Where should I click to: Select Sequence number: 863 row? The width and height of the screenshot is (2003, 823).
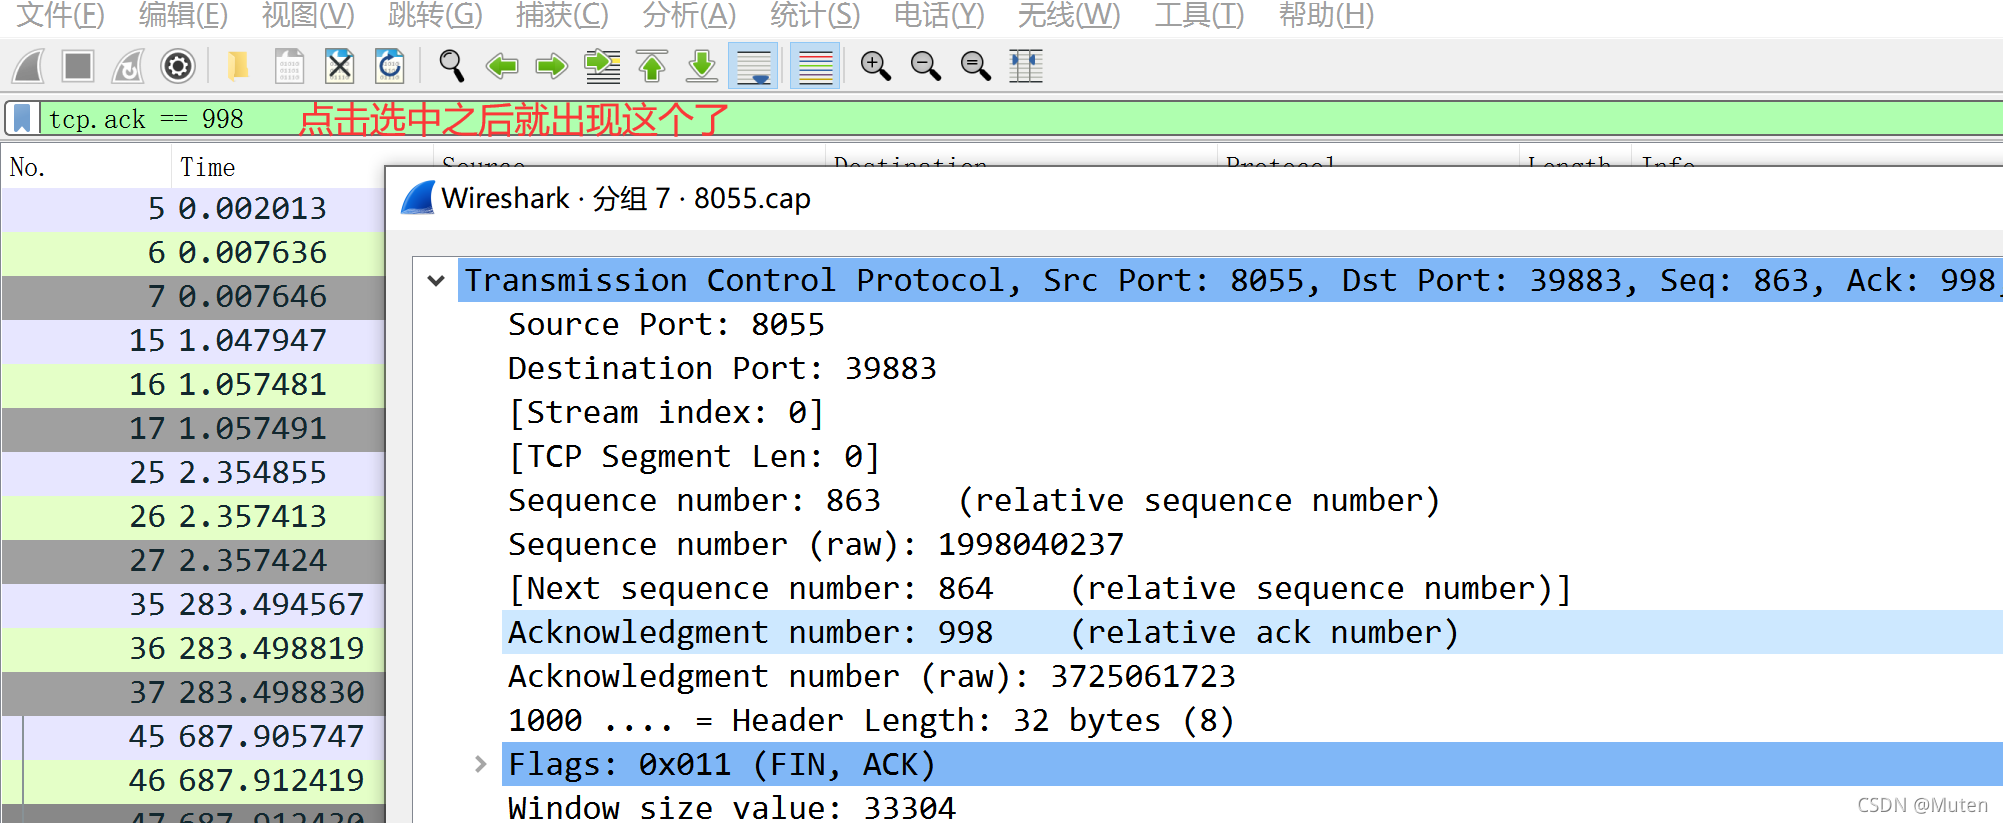1252,501
